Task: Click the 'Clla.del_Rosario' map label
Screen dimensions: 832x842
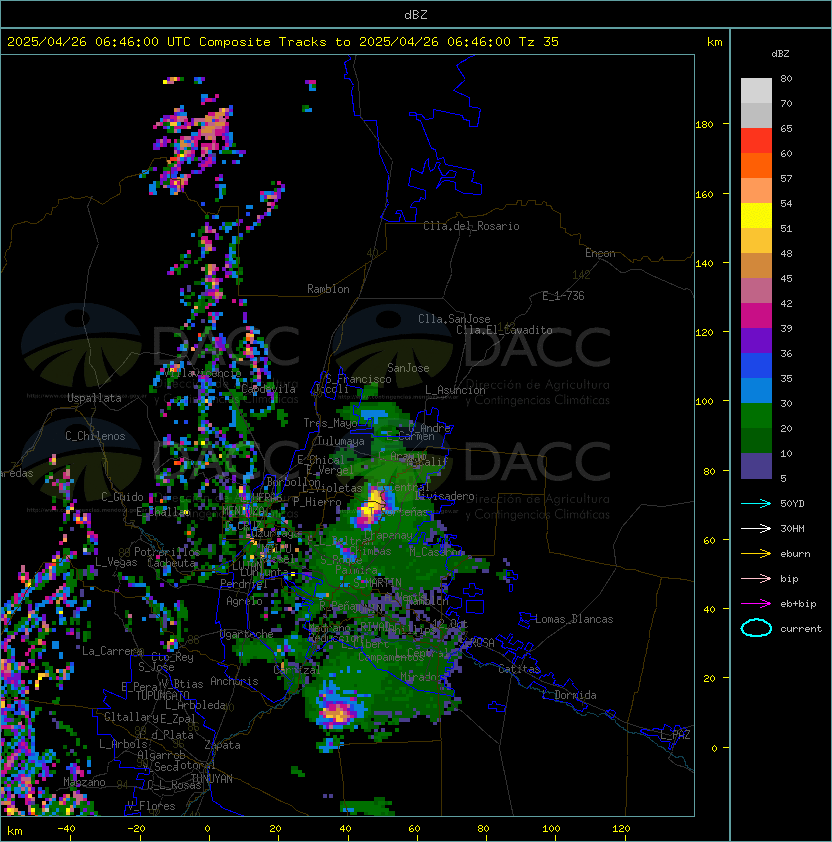Action: tap(471, 226)
